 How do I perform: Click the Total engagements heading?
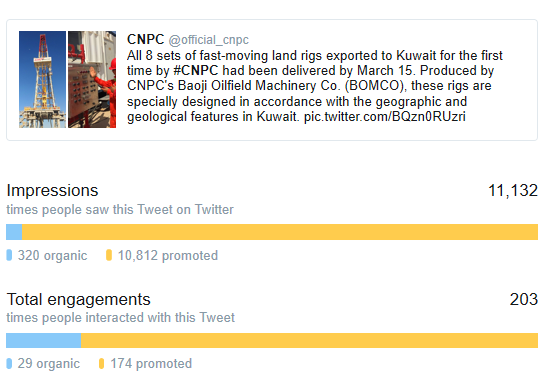coord(79,300)
